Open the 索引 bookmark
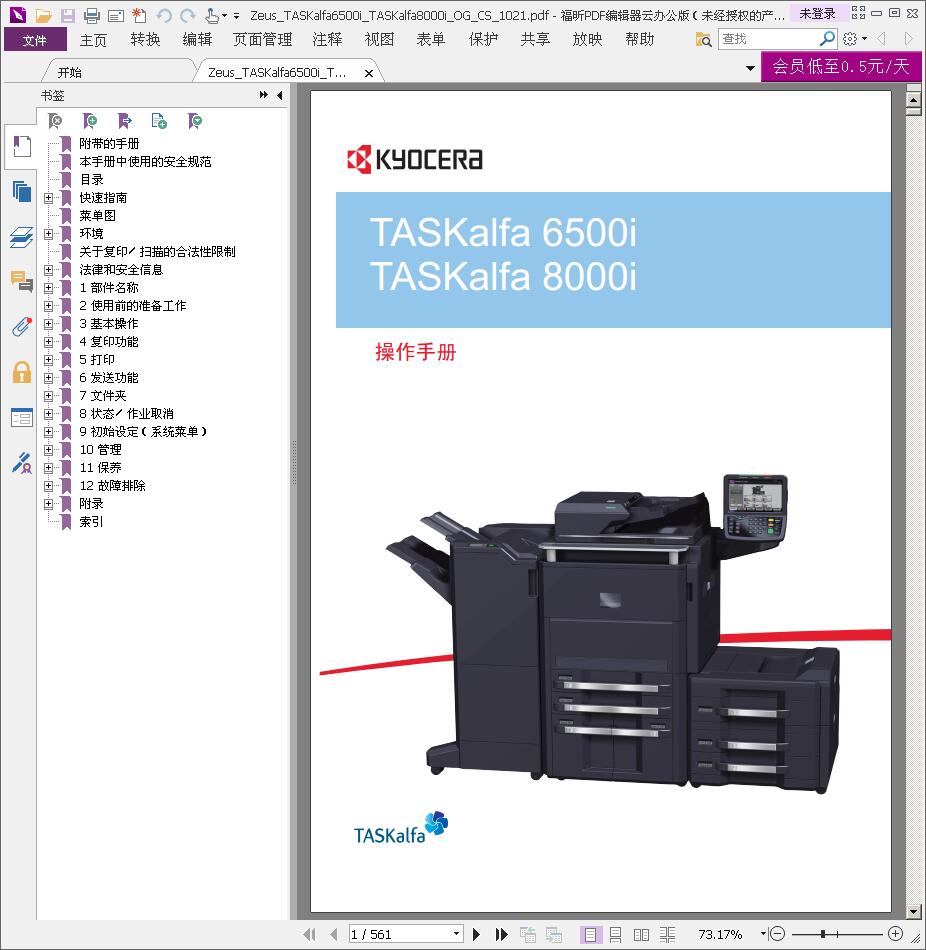The height and width of the screenshot is (950, 926). [92, 522]
